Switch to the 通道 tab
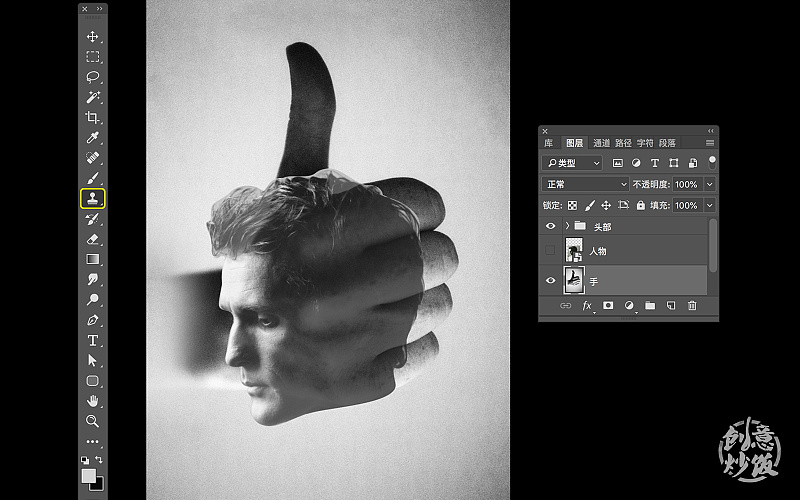Screen dimensions: 800x500 pyautogui.click(x=601, y=143)
